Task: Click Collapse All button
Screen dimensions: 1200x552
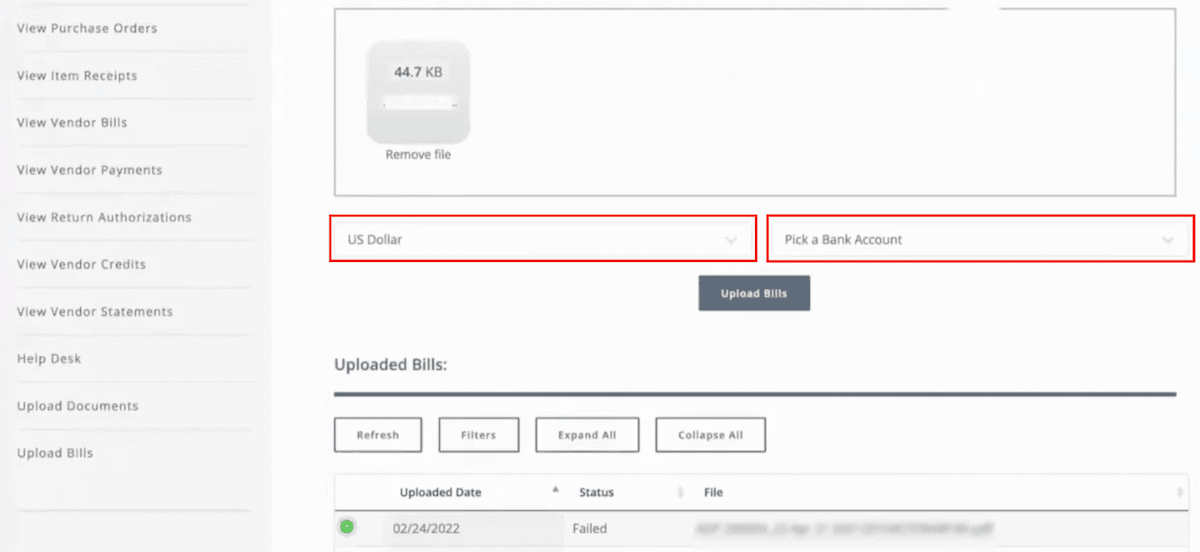Action: 710,435
